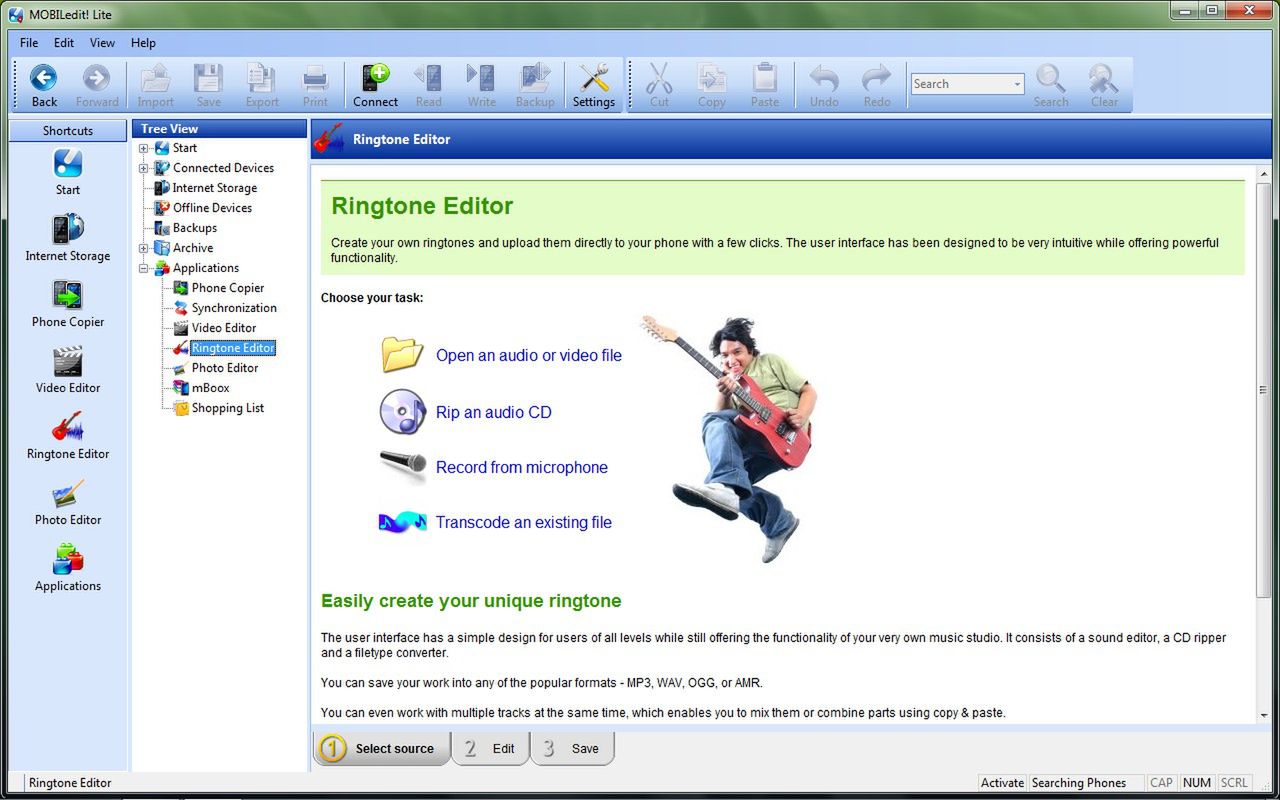Collapse the Applications tree node
This screenshot has height=800, width=1280.
(144, 268)
